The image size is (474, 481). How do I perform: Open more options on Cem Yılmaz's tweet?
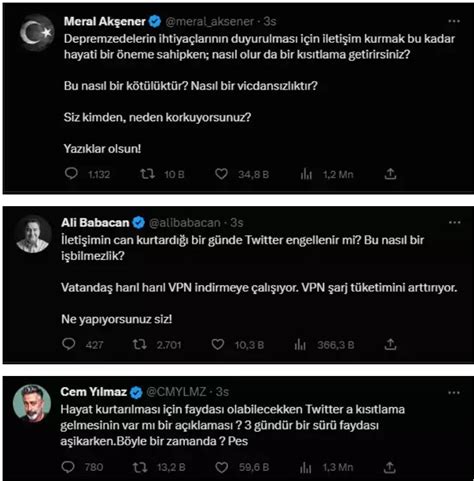click(x=454, y=393)
